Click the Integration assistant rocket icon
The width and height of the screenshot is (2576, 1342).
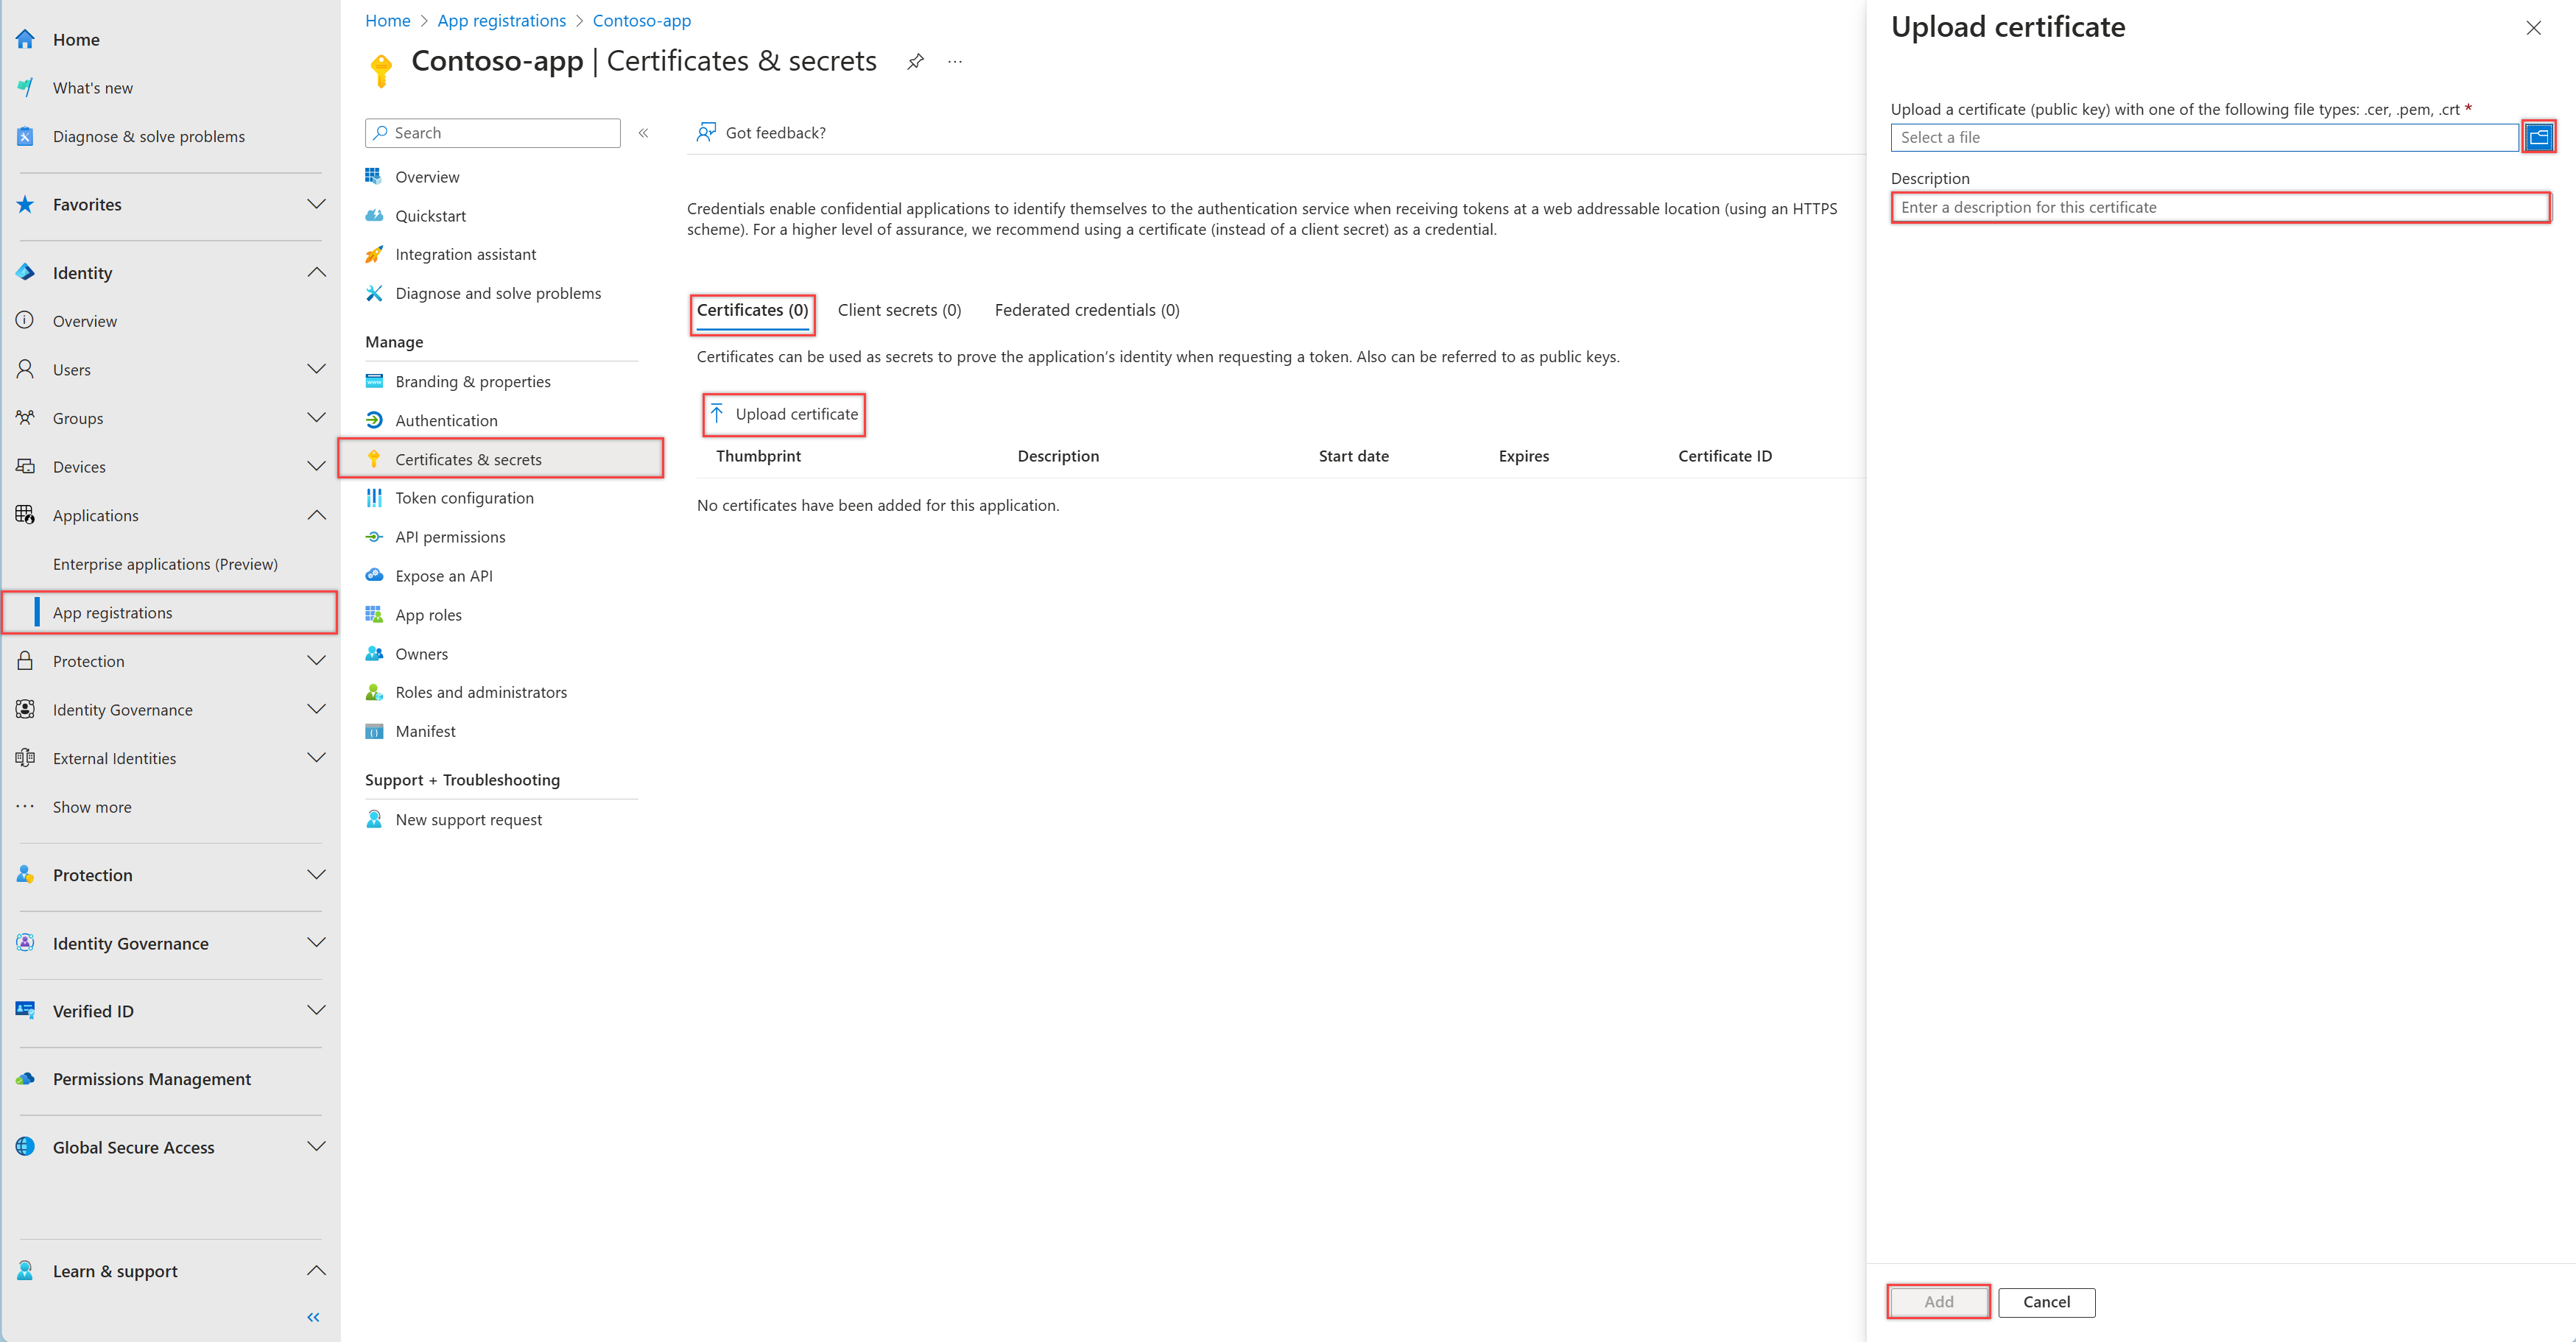click(x=374, y=254)
